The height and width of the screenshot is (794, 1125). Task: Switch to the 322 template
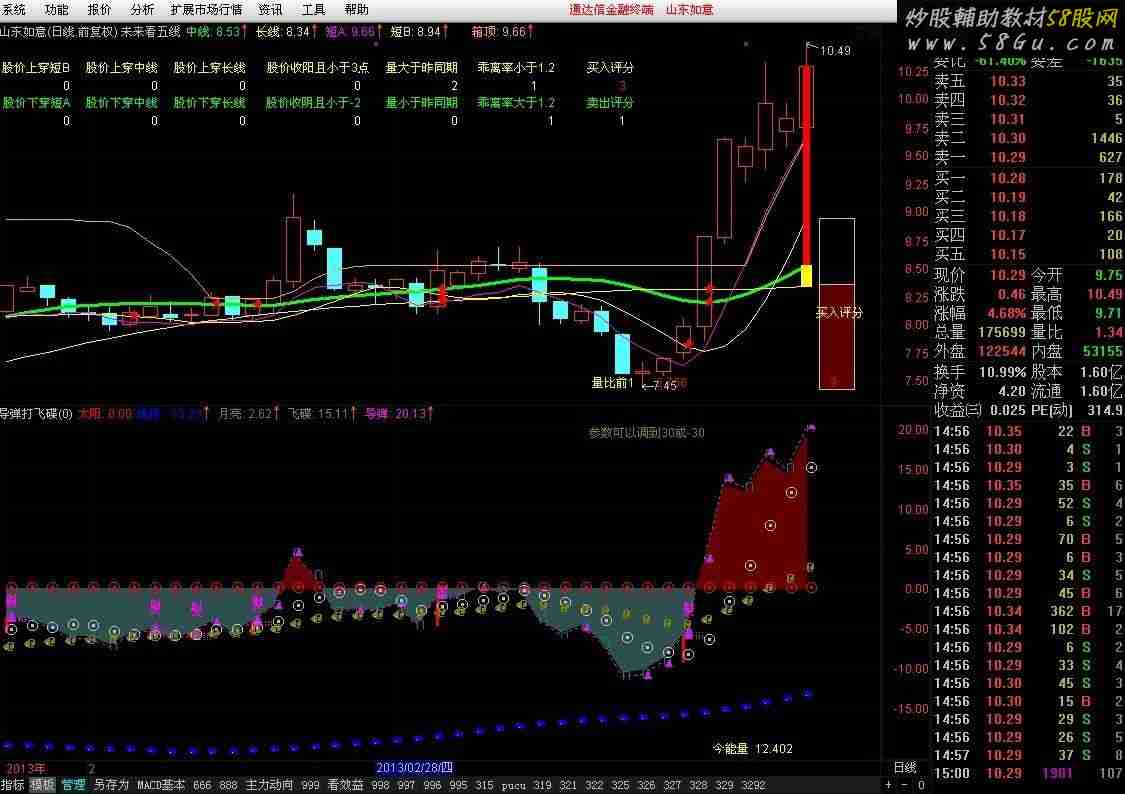594,785
